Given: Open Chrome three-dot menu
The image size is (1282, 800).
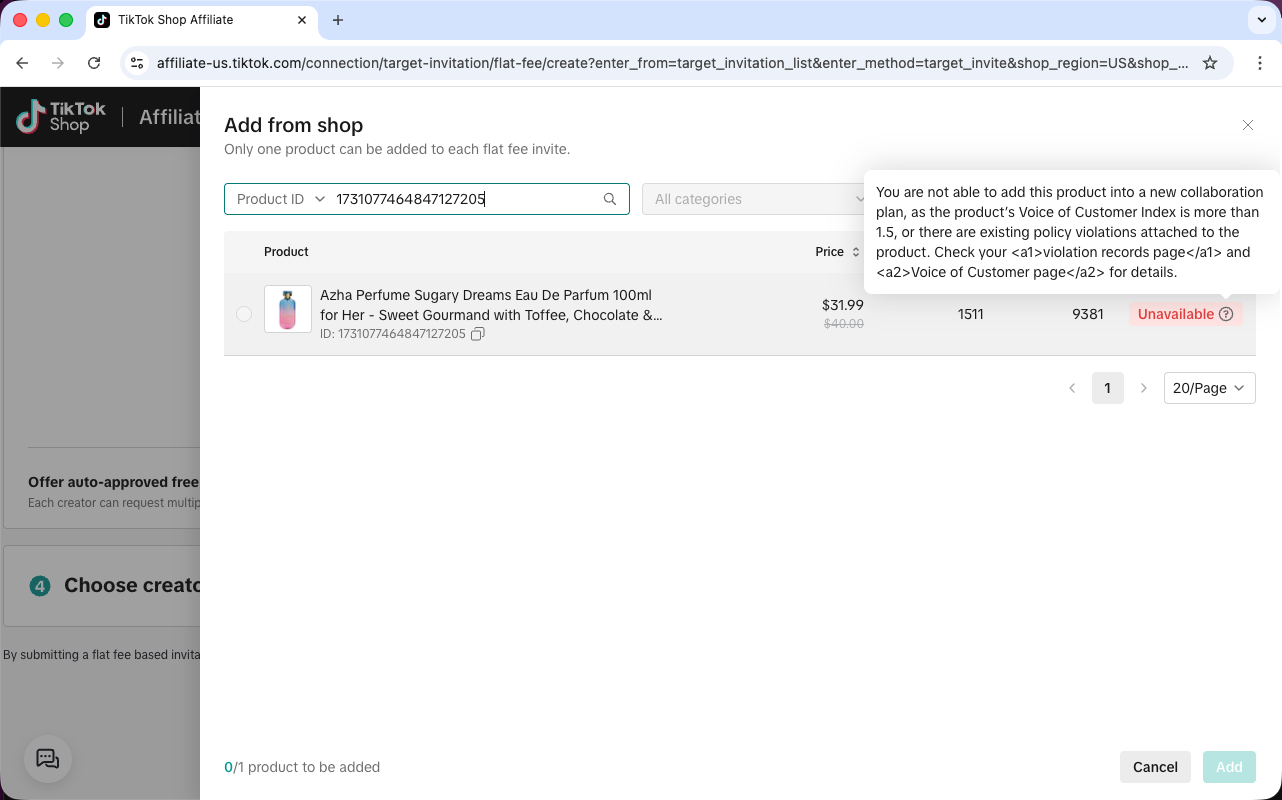Looking at the screenshot, I should point(1260,63).
